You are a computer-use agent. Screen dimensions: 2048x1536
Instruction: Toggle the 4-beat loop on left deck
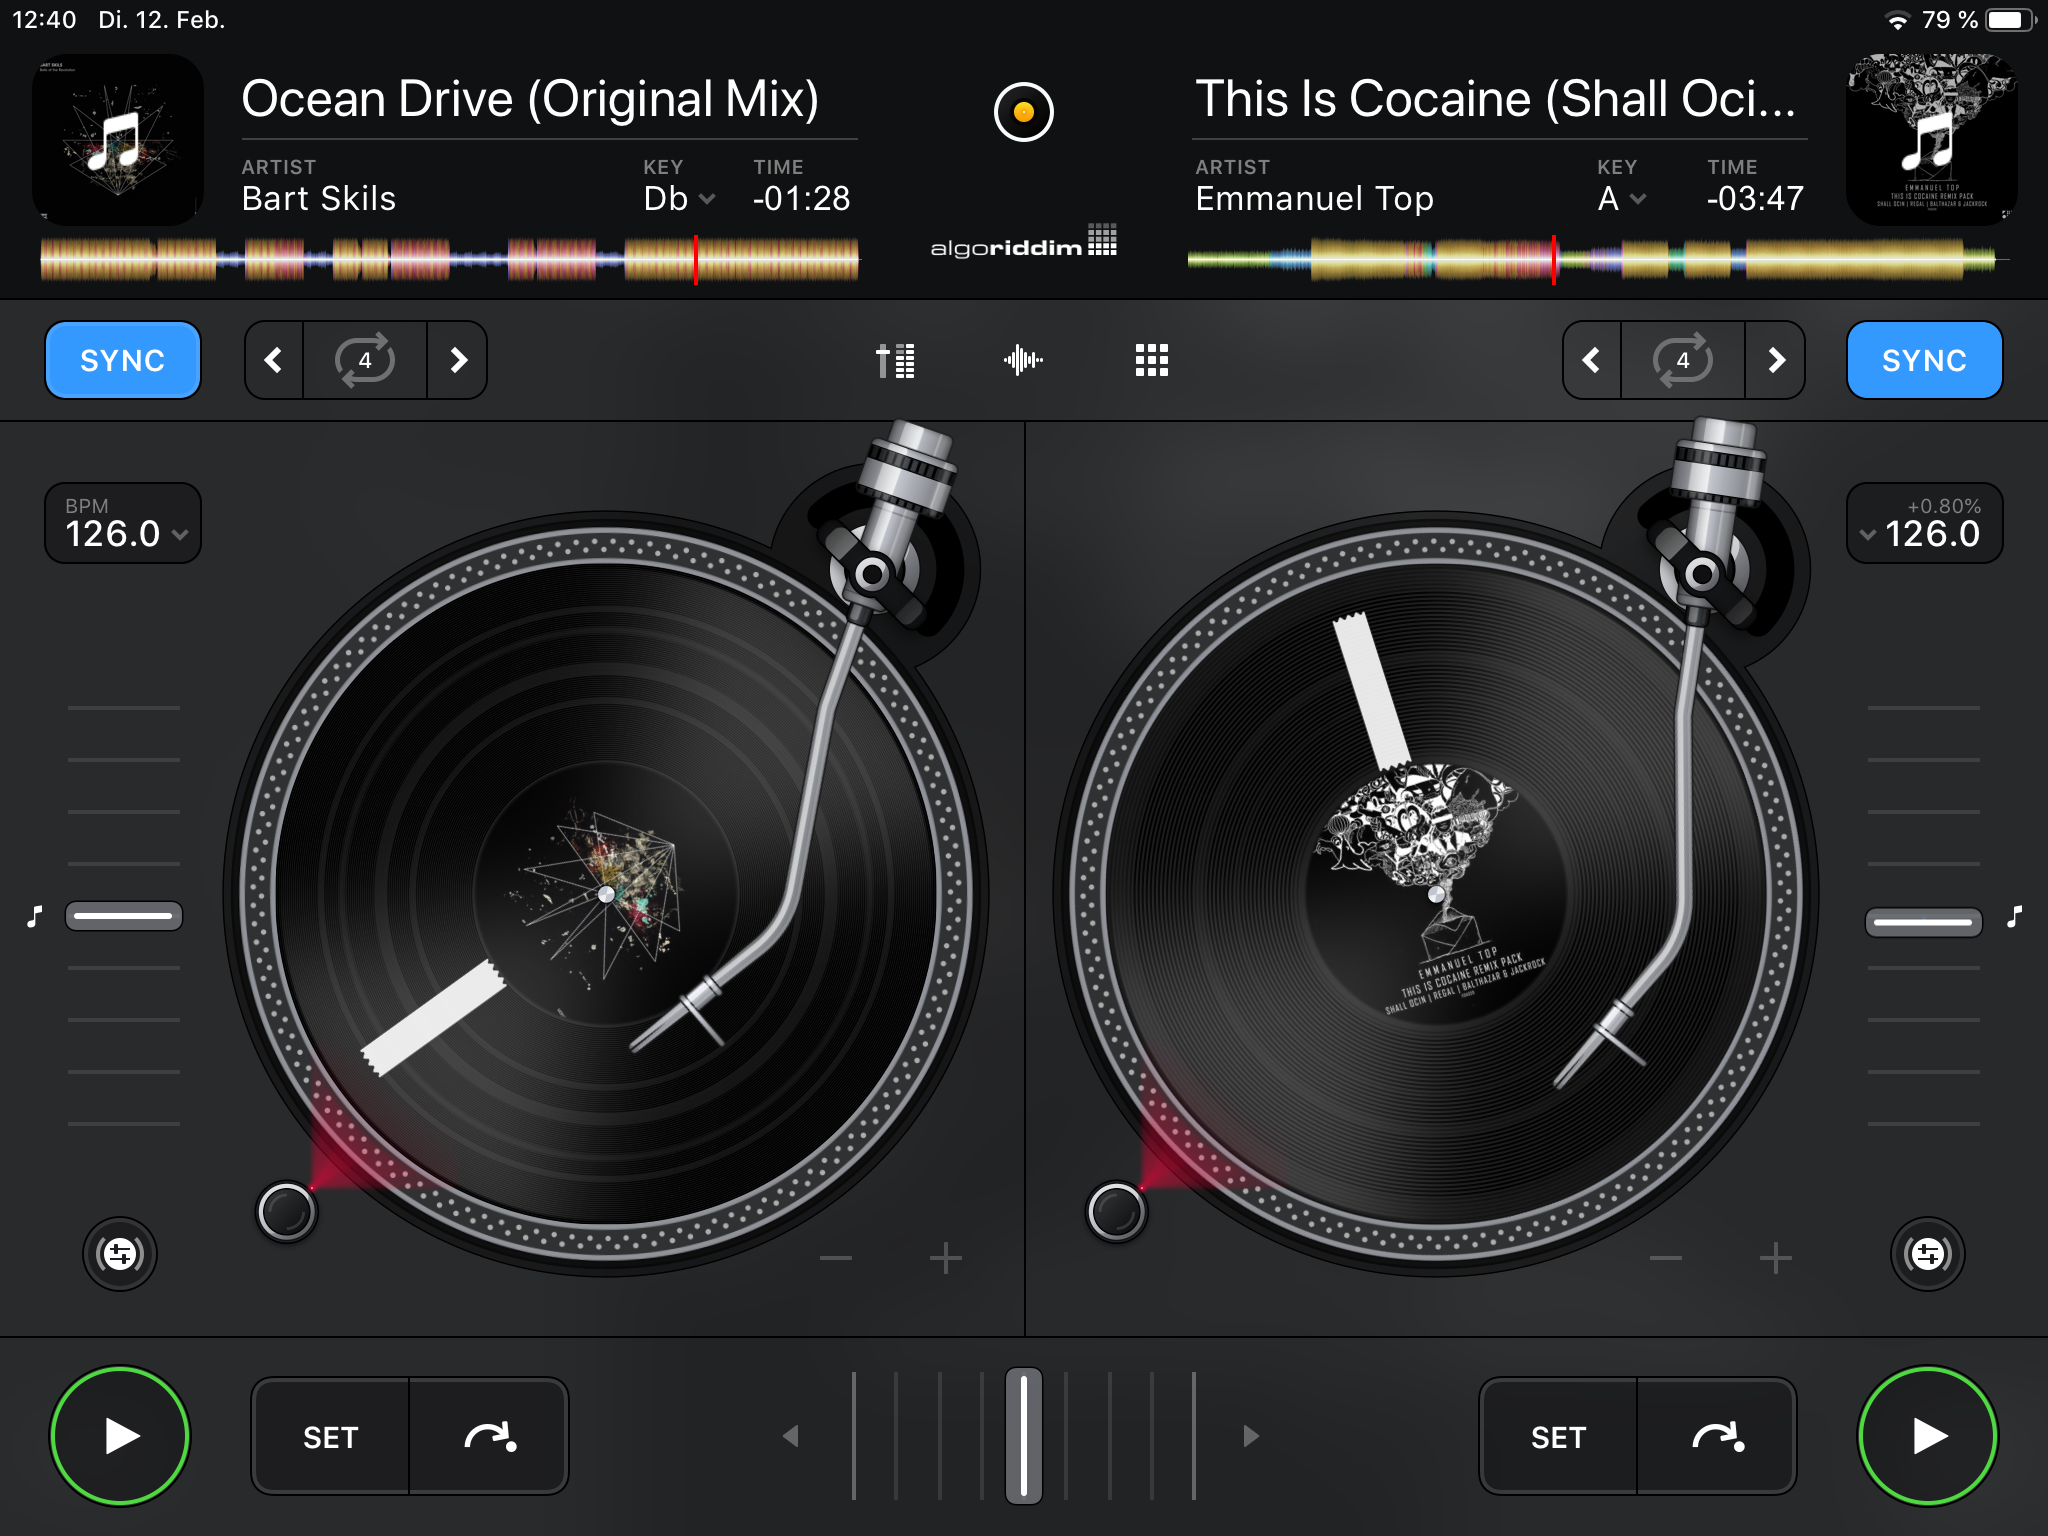[365, 360]
